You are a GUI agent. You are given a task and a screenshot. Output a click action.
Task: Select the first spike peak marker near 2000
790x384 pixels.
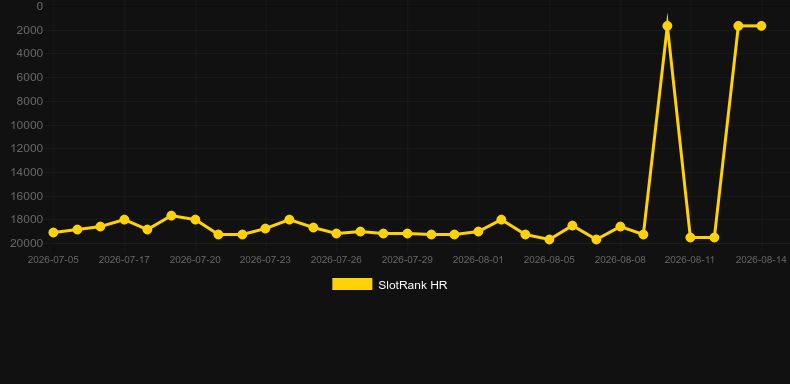click(x=667, y=26)
